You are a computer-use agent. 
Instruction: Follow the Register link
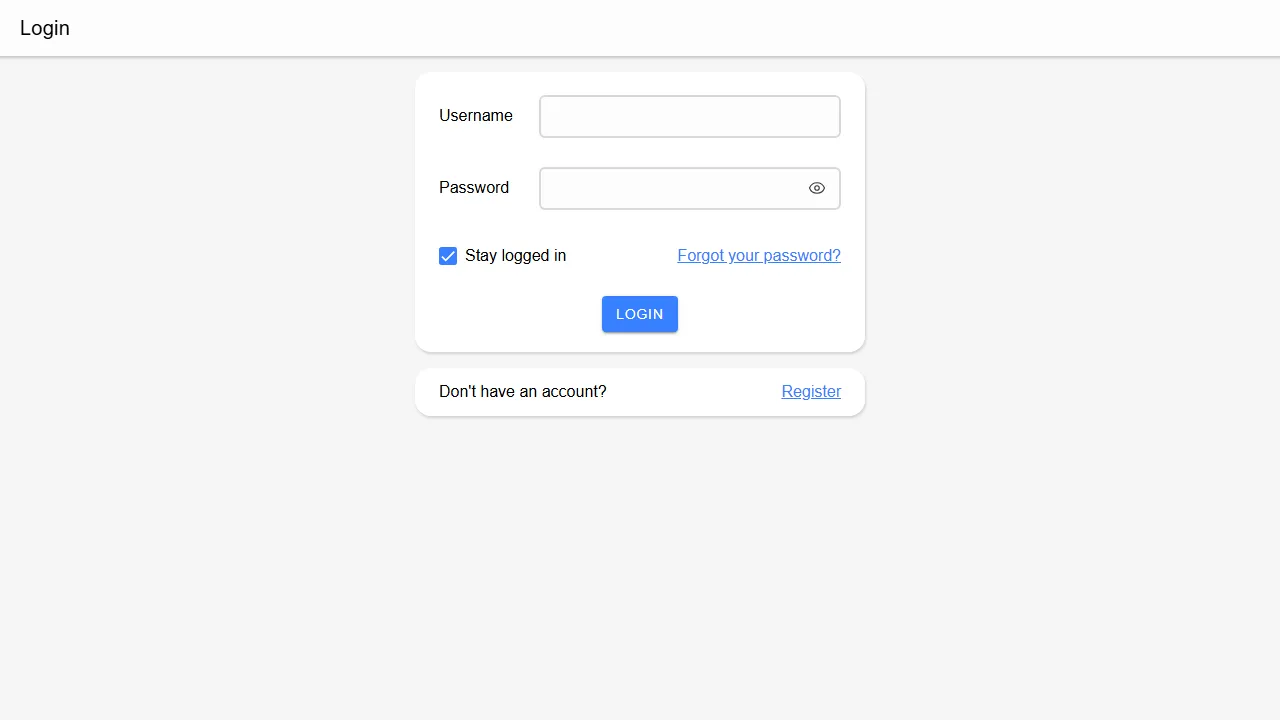click(811, 392)
